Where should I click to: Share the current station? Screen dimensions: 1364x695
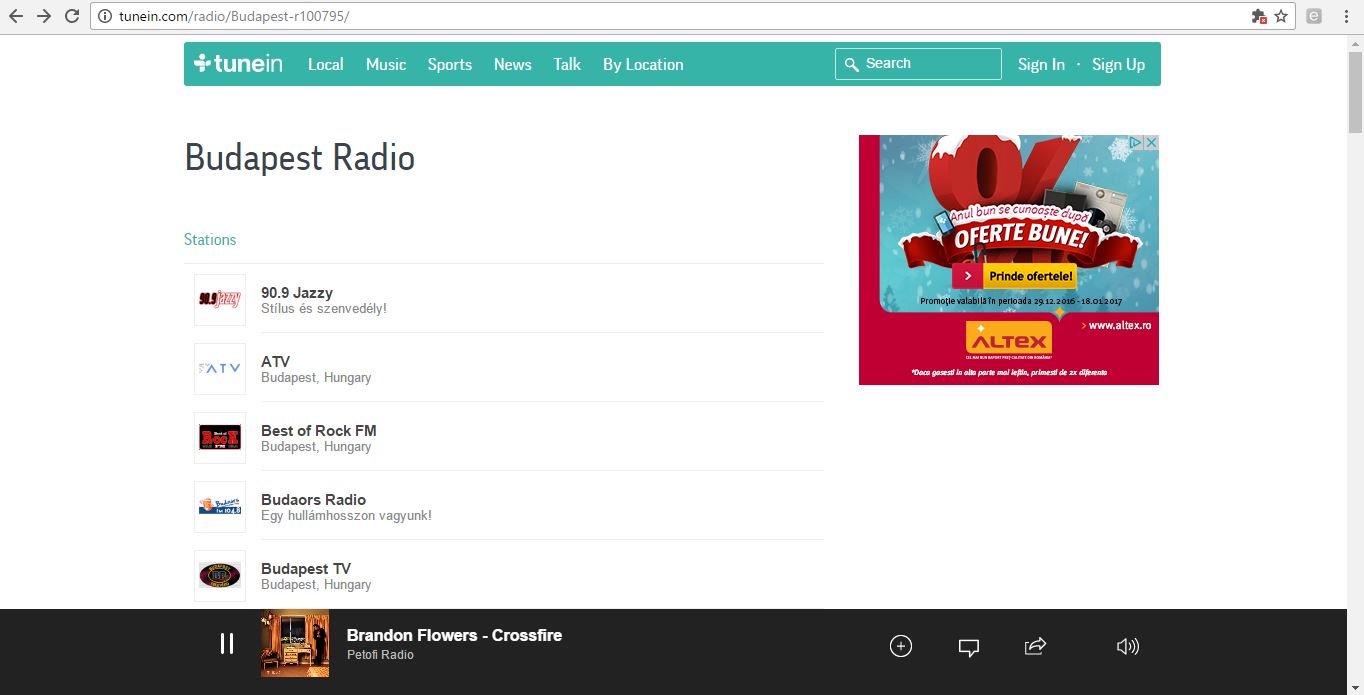point(1036,646)
